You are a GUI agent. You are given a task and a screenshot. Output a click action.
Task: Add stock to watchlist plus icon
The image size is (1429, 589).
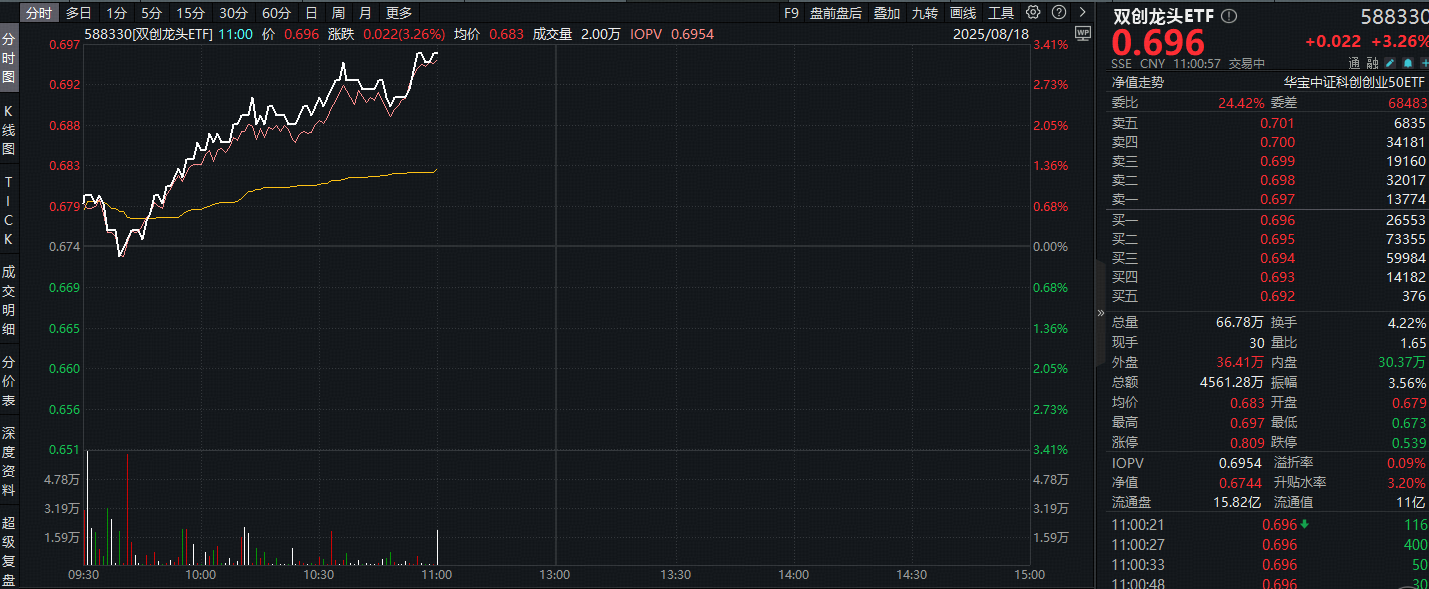[1423, 62]
